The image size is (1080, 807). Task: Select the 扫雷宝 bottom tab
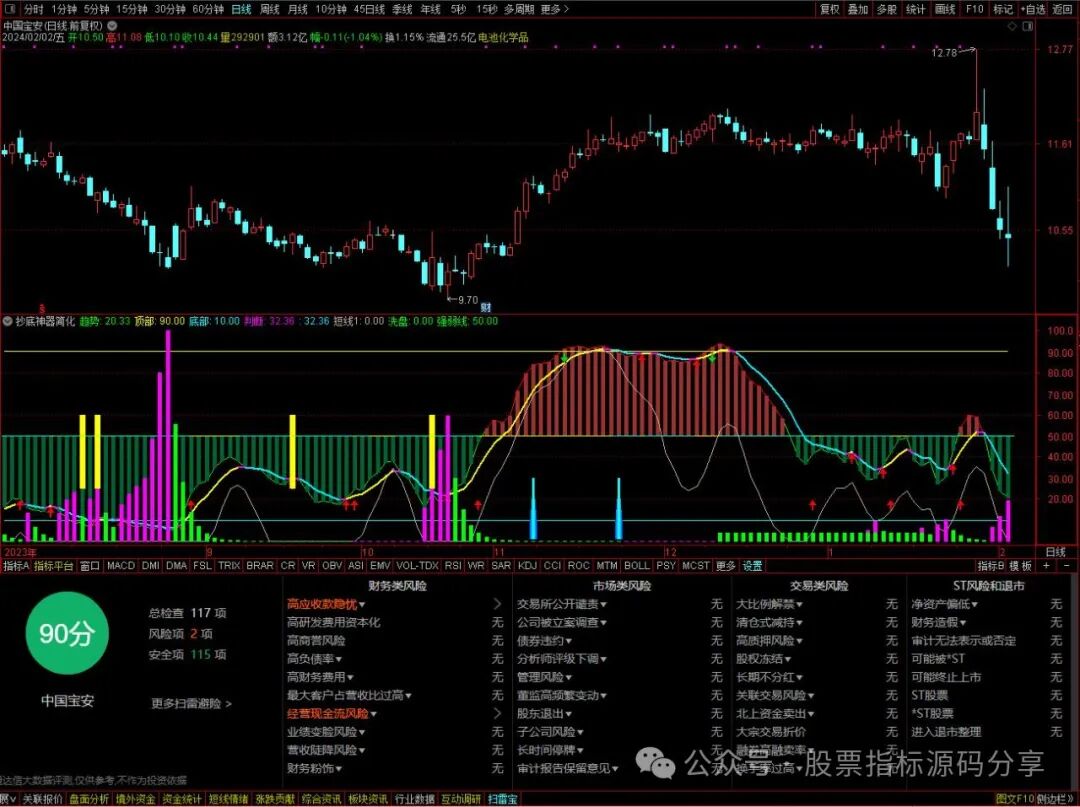(502, 799)
